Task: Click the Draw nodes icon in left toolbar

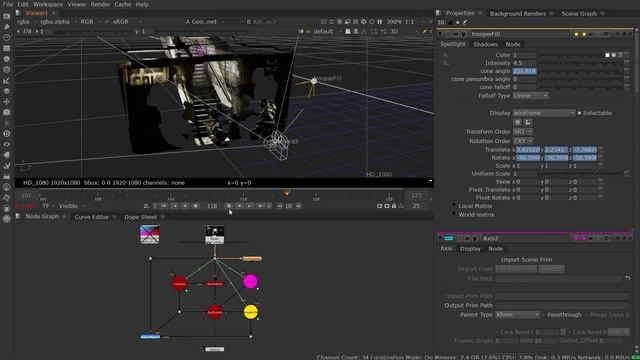Action: tap(7, 27)
